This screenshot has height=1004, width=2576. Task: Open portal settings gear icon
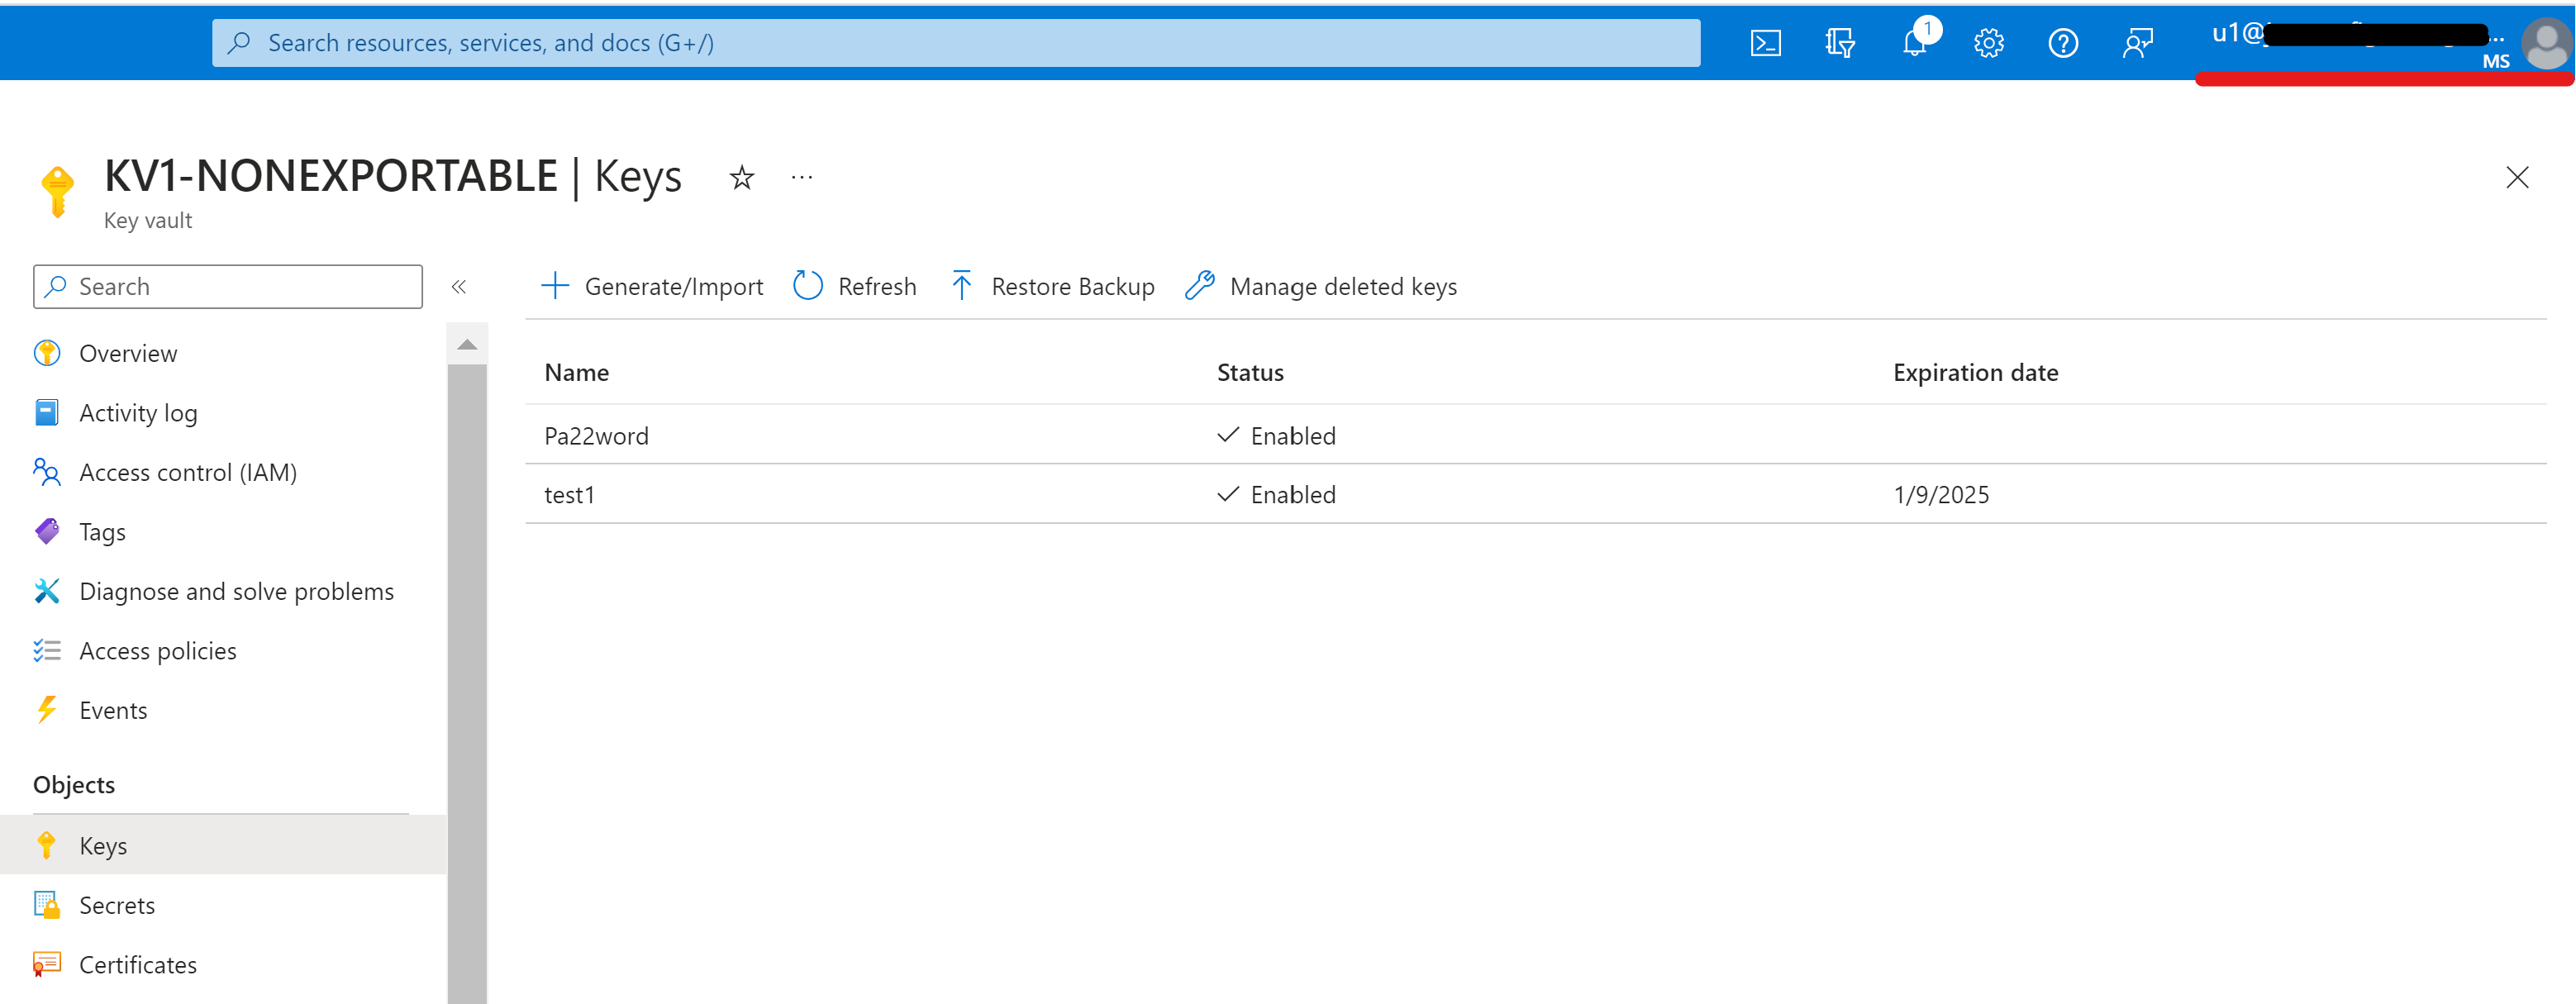pyautogui.click(x=1988, y=43)
